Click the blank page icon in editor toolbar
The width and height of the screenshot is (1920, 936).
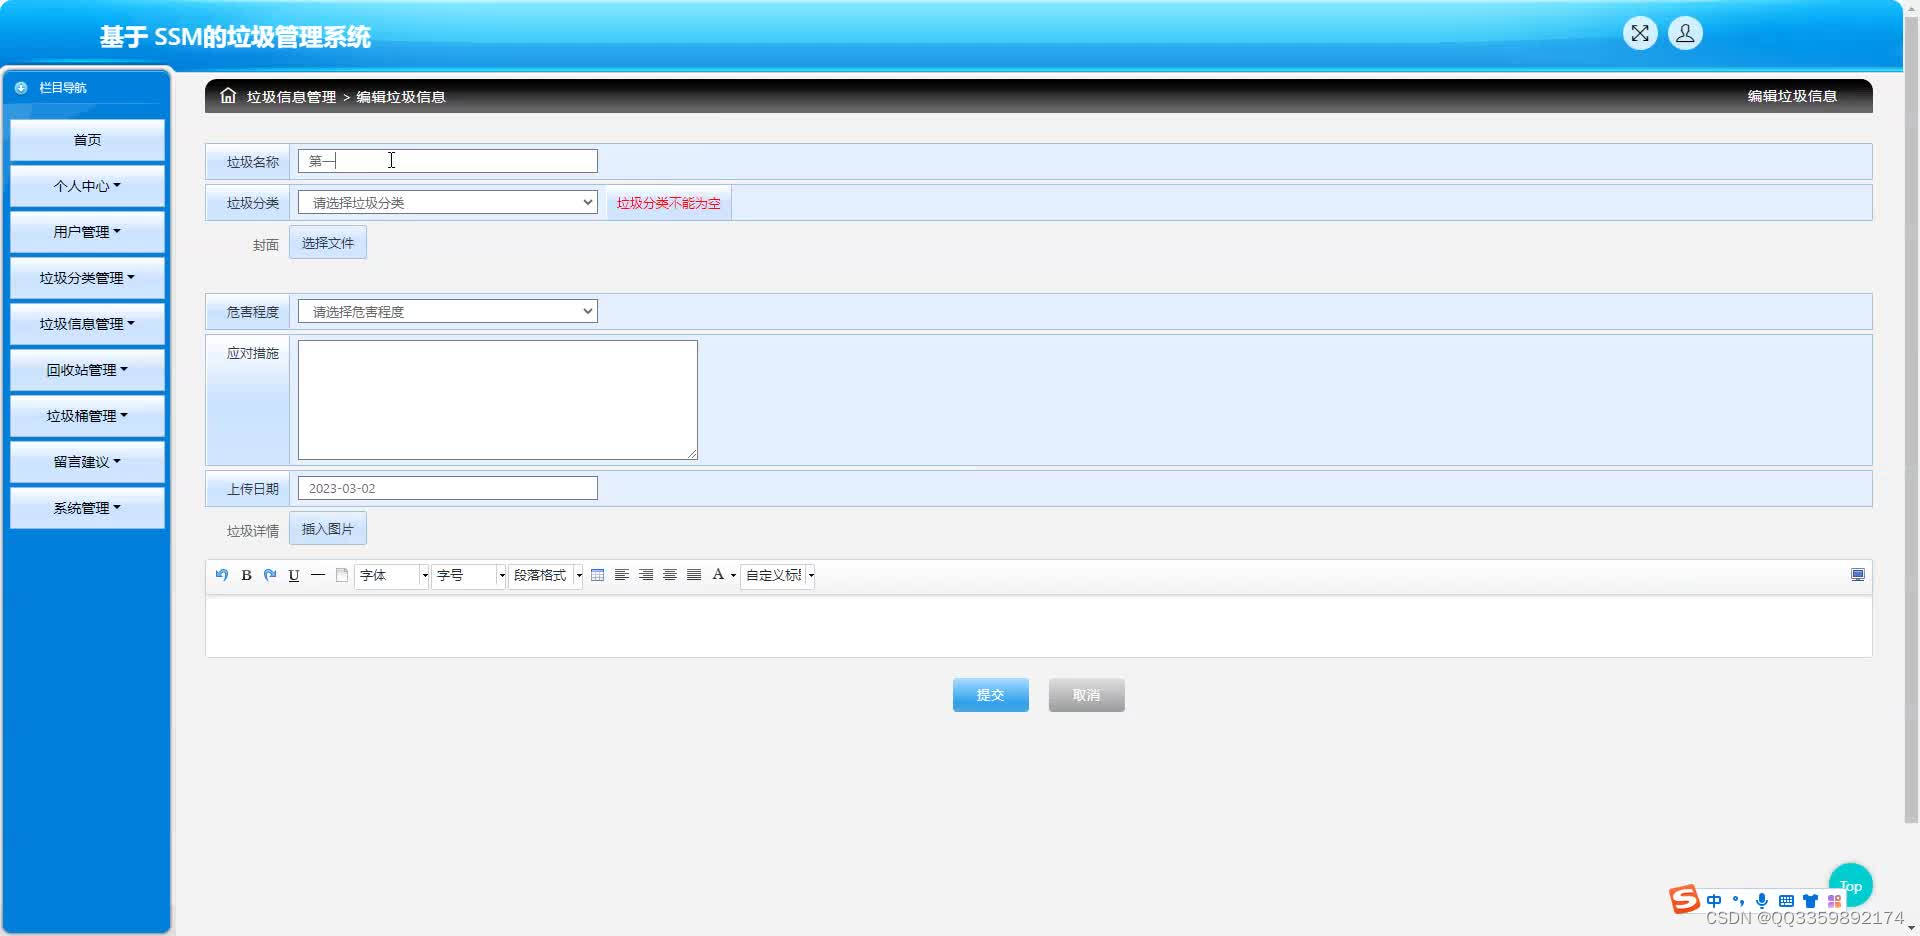(x=342, y=575)
